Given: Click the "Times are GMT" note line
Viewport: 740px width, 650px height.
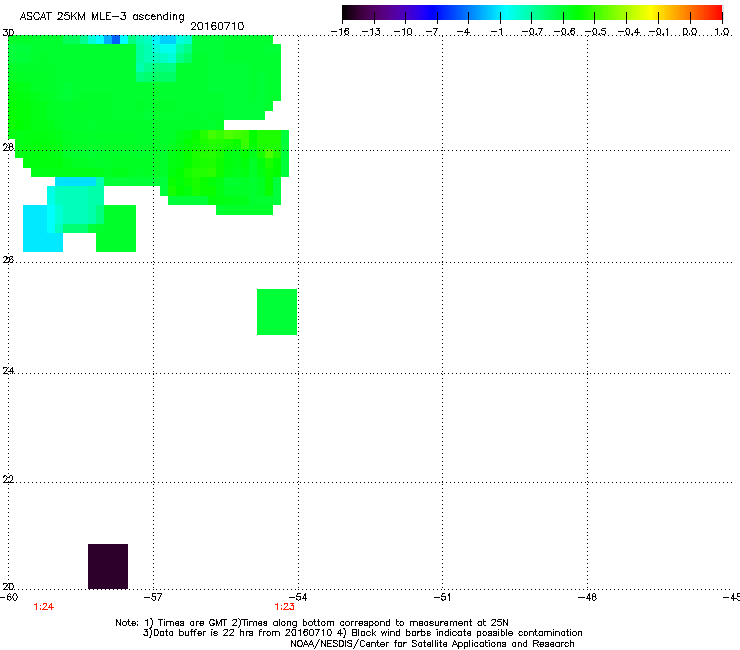Looking at the screenshot, I should pyautogui.click(x=312, y=623).
